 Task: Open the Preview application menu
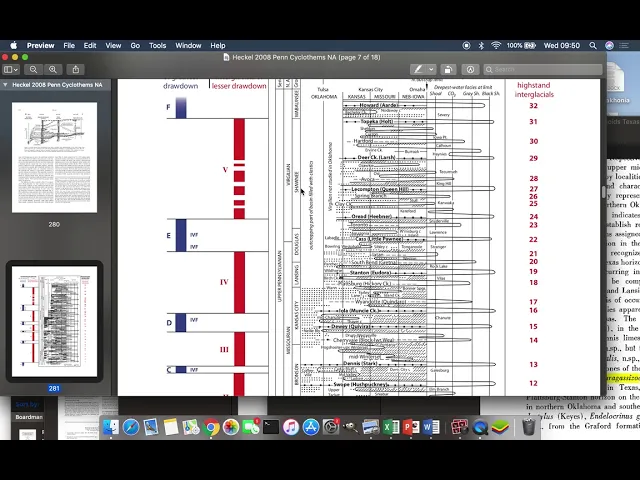(40, 45)
